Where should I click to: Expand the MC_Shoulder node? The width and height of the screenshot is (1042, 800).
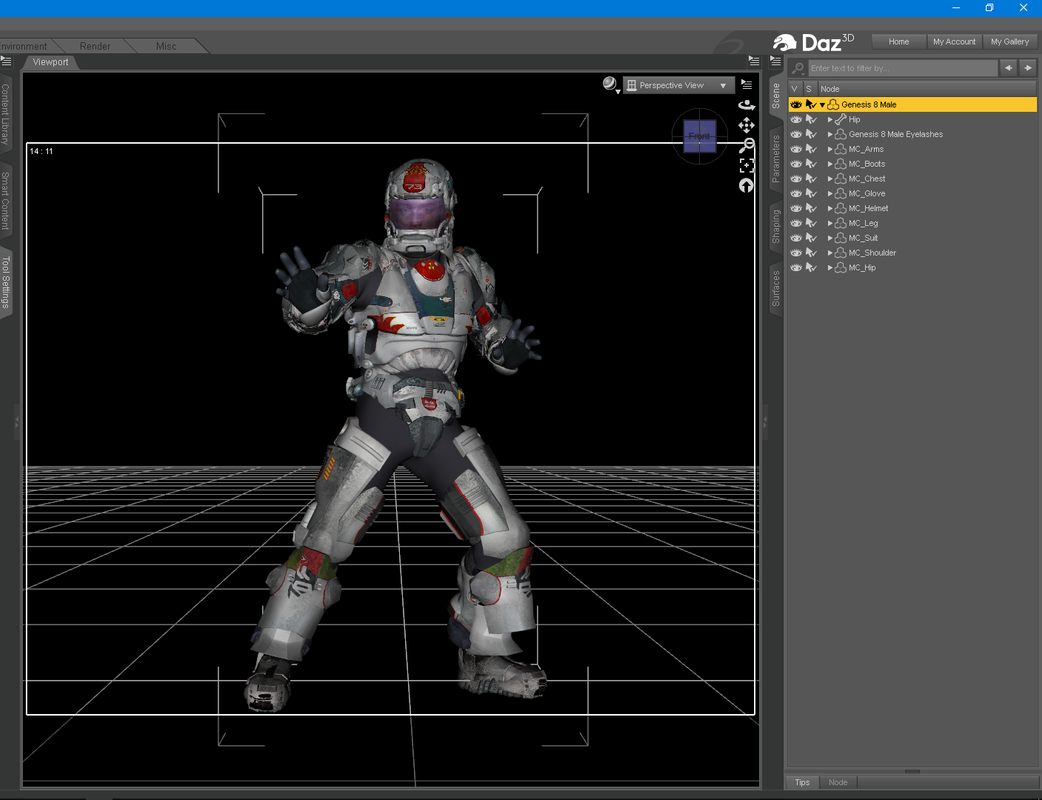click(x=830, y=252)
